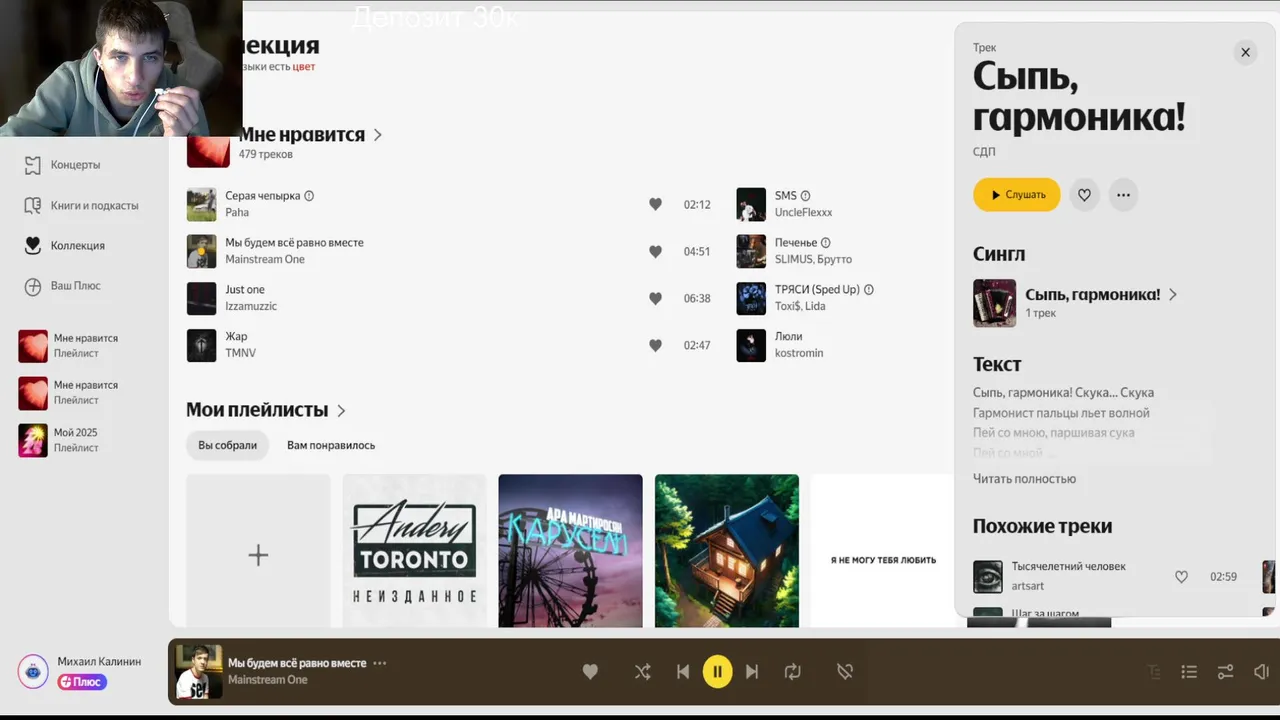Image resolution: width=1280 pixels, height=720 pixels.
Task: Skip to the next track
Action: click(752, 672)
